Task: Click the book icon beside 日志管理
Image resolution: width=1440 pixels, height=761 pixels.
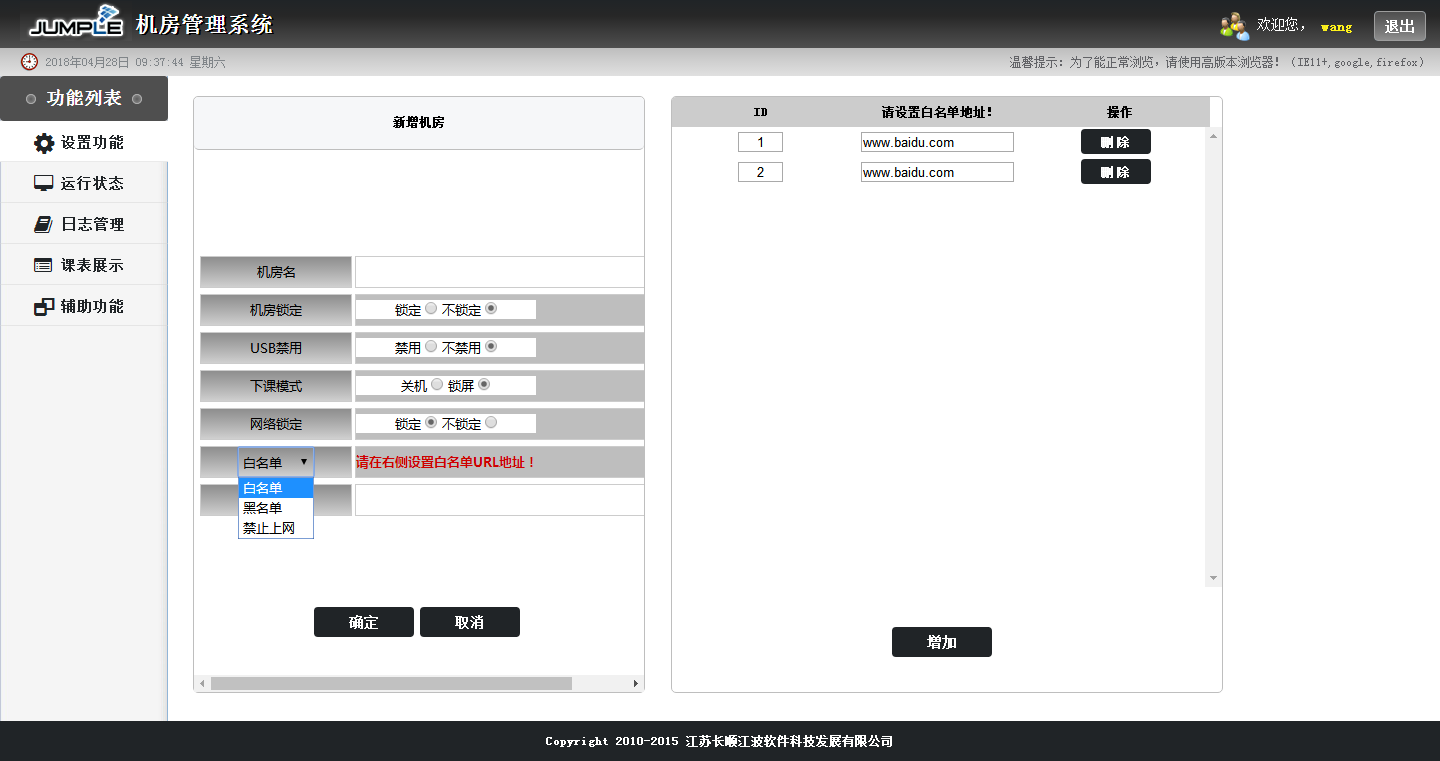Action: [44, 224]
